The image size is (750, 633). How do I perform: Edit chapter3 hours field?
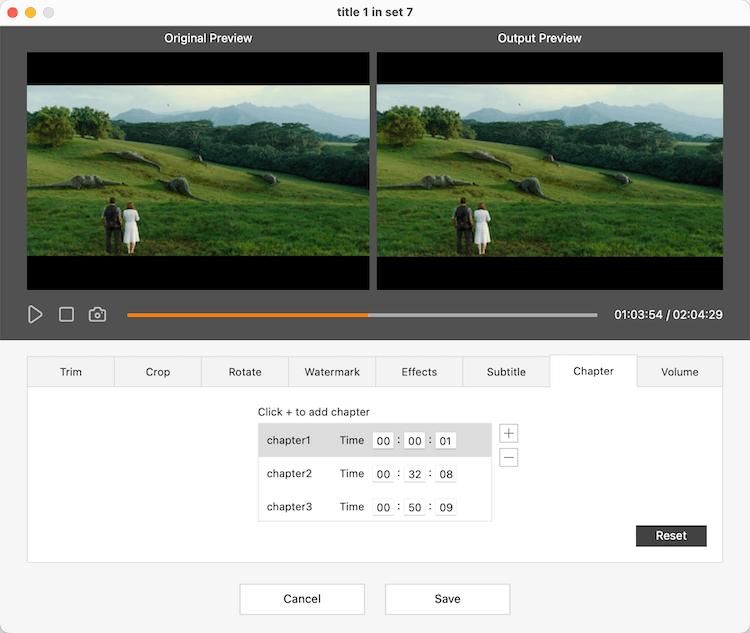point(383,507)
